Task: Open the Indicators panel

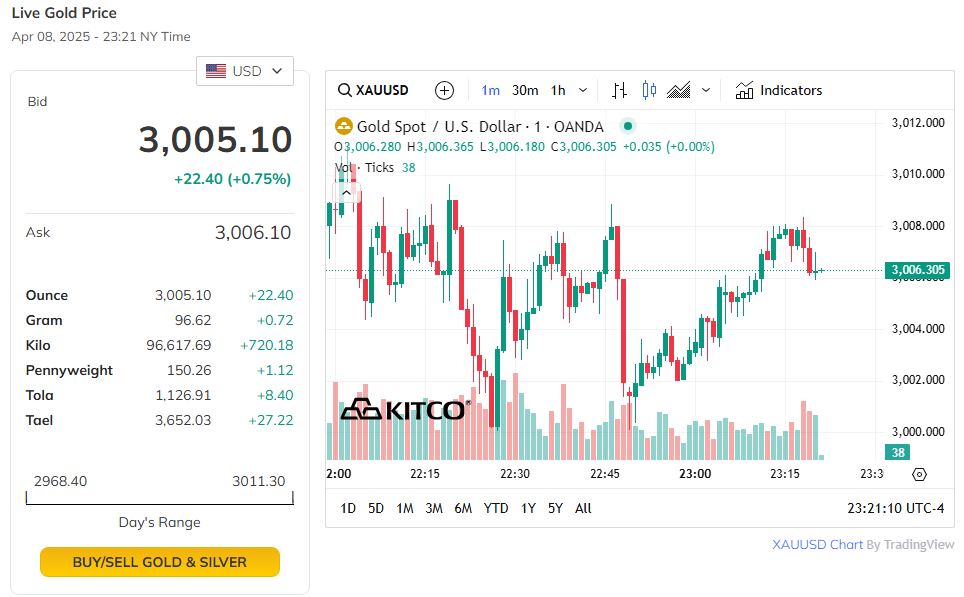Action: (x=778, y=90)
